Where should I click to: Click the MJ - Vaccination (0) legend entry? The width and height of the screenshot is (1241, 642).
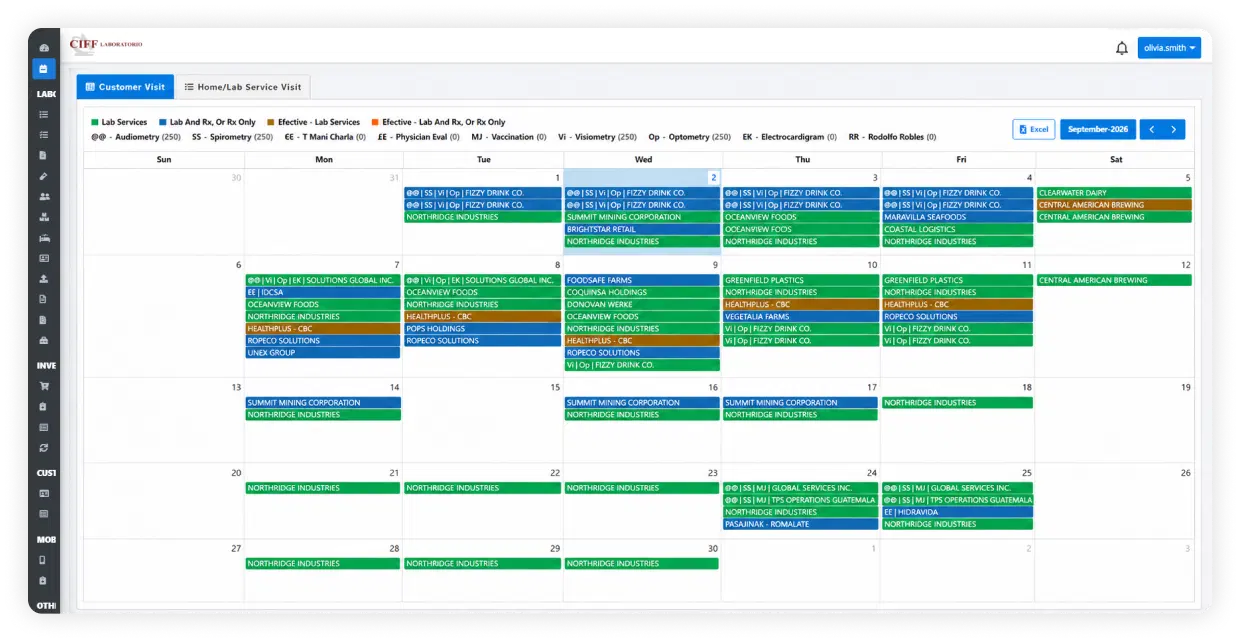[x=509, y=137]
